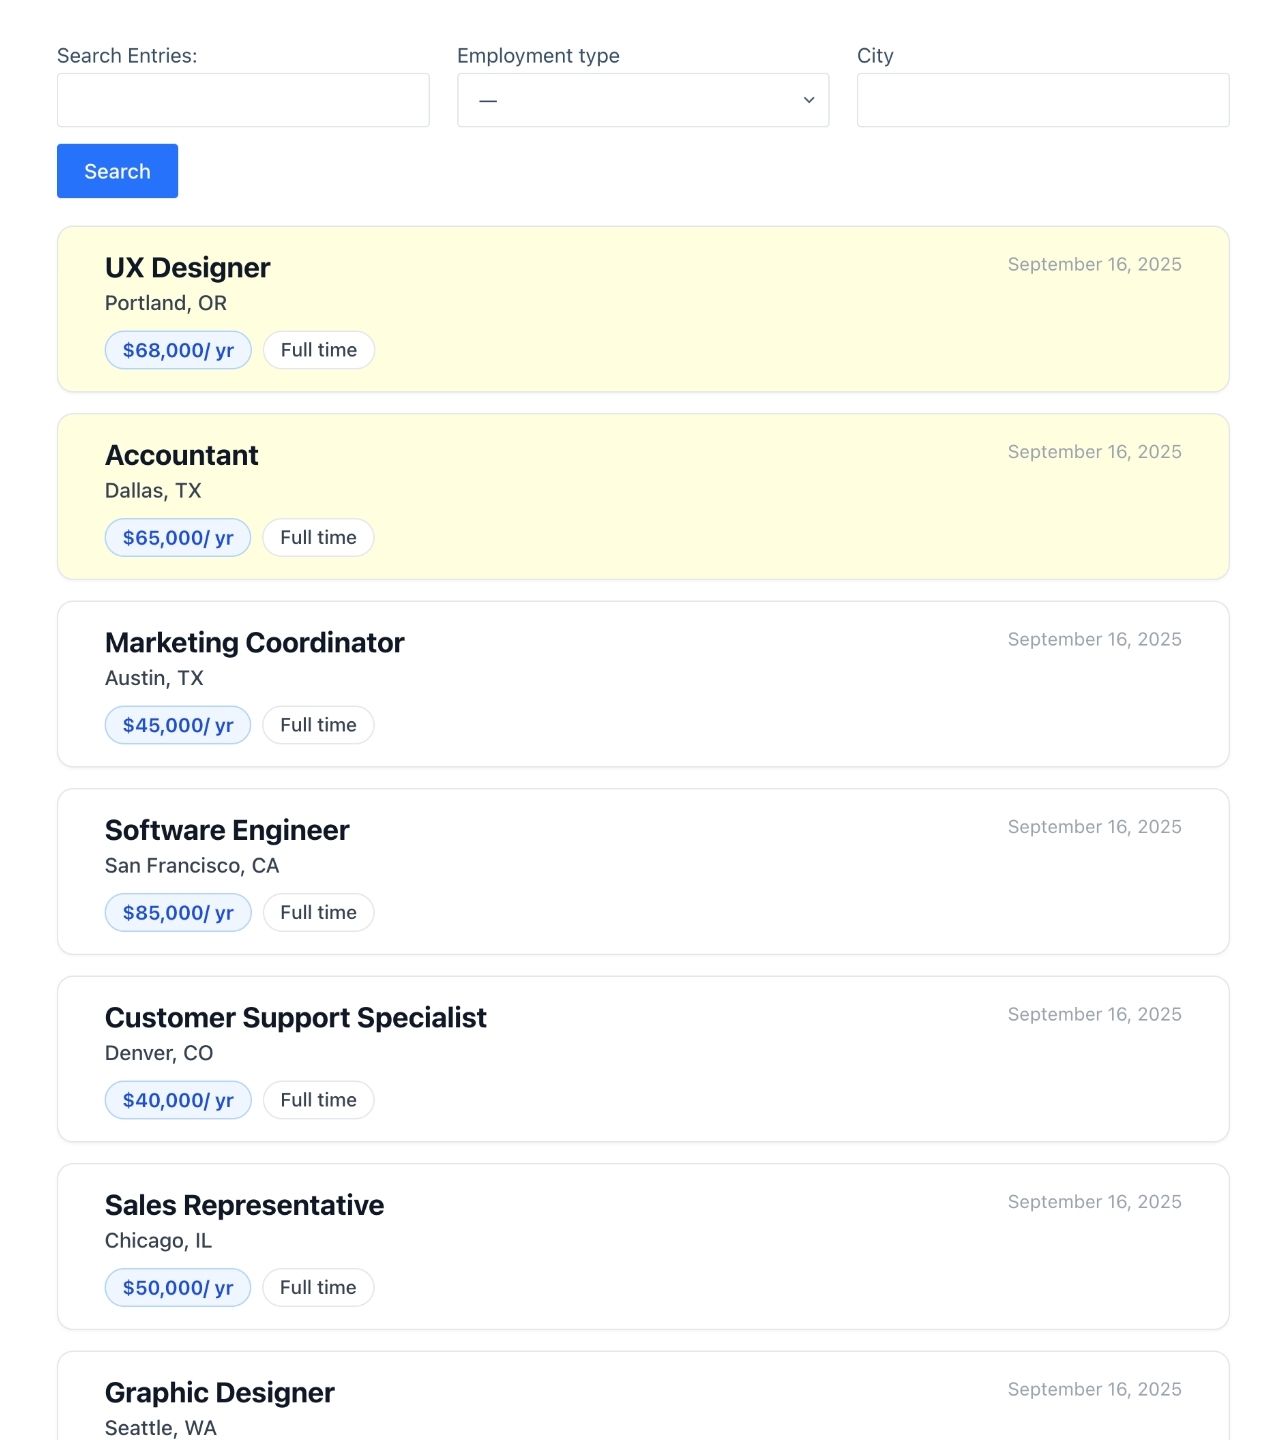Click the $85,000/ yr salary pill

[178, 913]
